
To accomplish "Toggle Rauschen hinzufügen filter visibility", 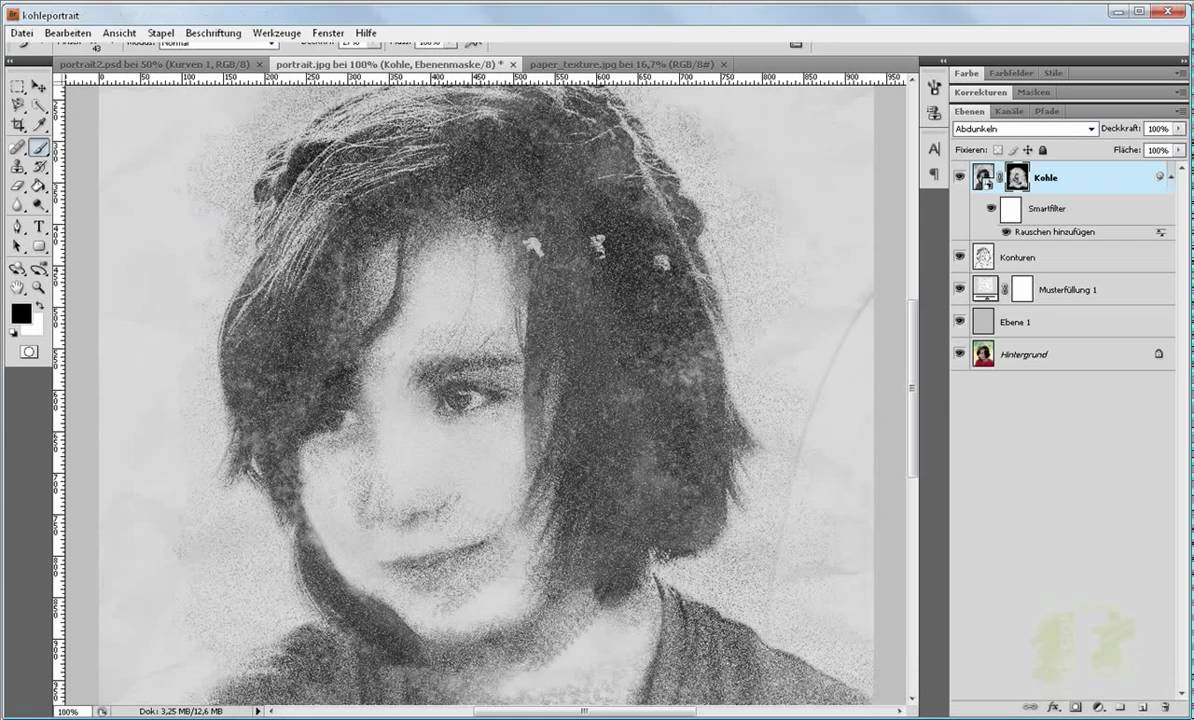I will click(x=1006, y=231).
